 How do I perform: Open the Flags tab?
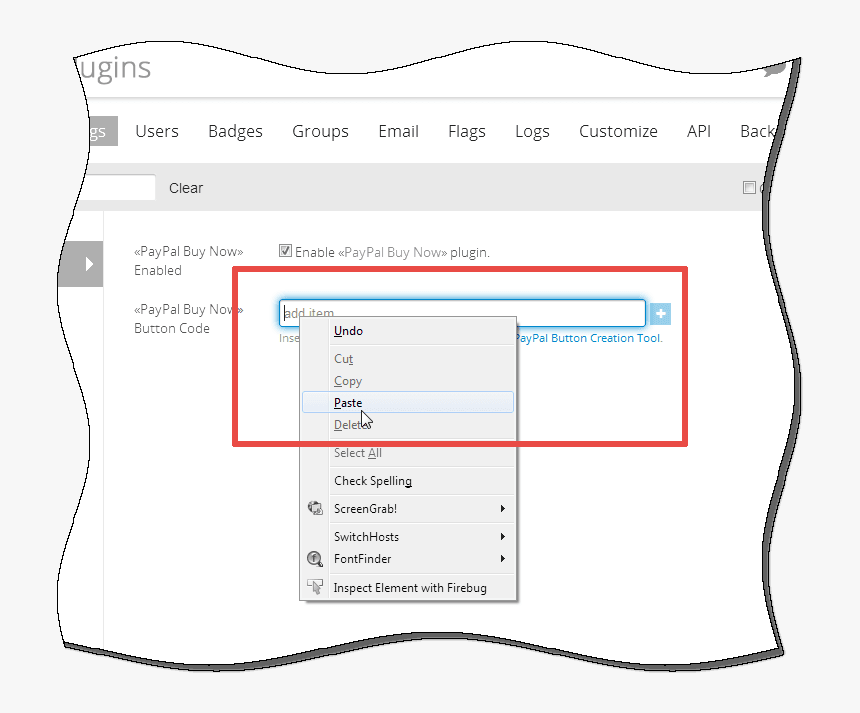[x=467, y=131]
